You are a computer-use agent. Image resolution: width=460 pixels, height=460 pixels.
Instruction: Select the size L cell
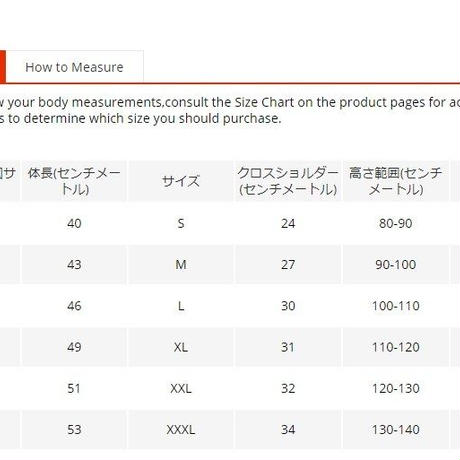point(181,306)
